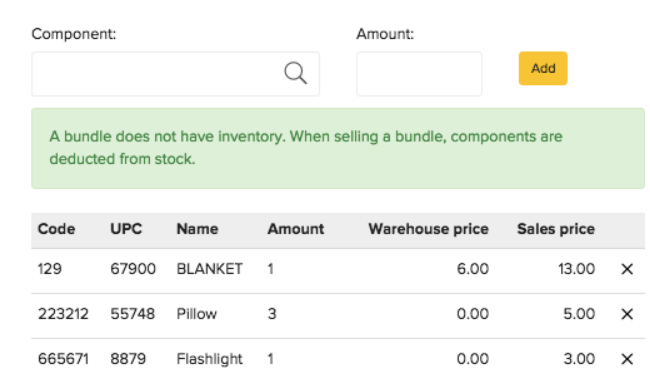Delete the Flashlight row via X icon
Viewport: 650px width, 387px height.
coord(627,358)
